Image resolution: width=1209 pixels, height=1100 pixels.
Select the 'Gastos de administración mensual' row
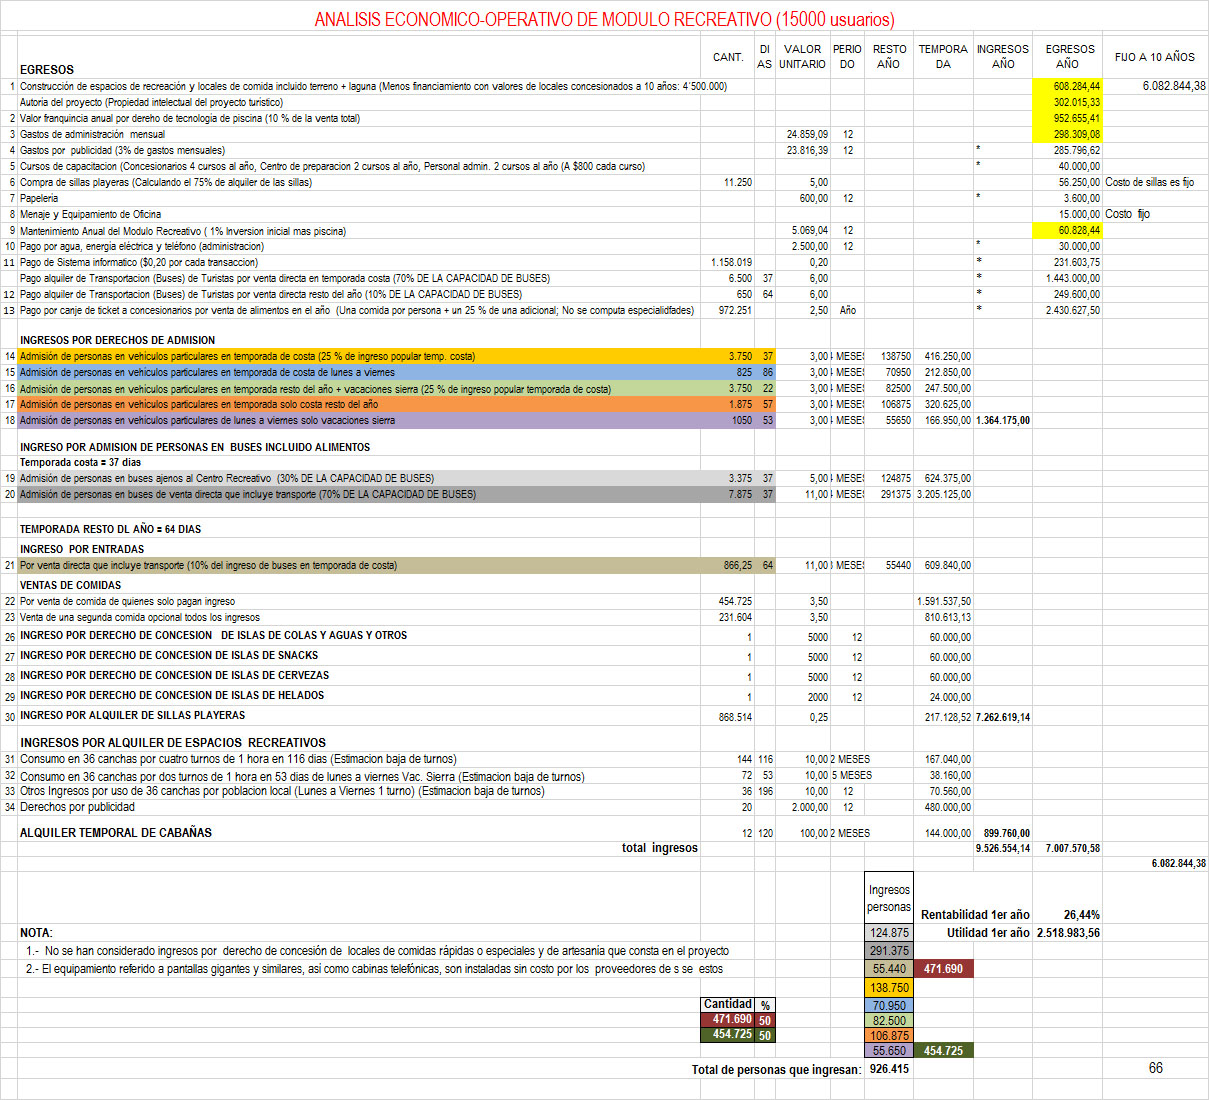coord(93,134)
